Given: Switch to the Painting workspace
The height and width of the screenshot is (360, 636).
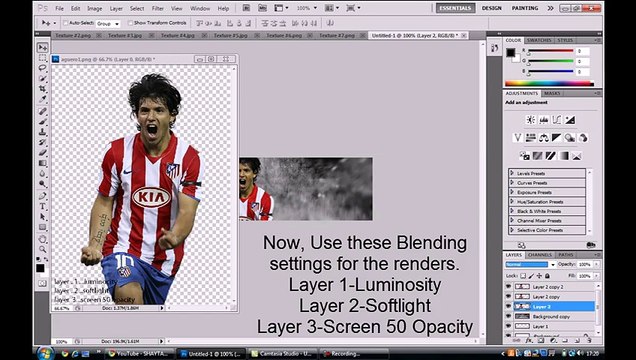Looking at the screenshot, I should (x=525, y=8).
